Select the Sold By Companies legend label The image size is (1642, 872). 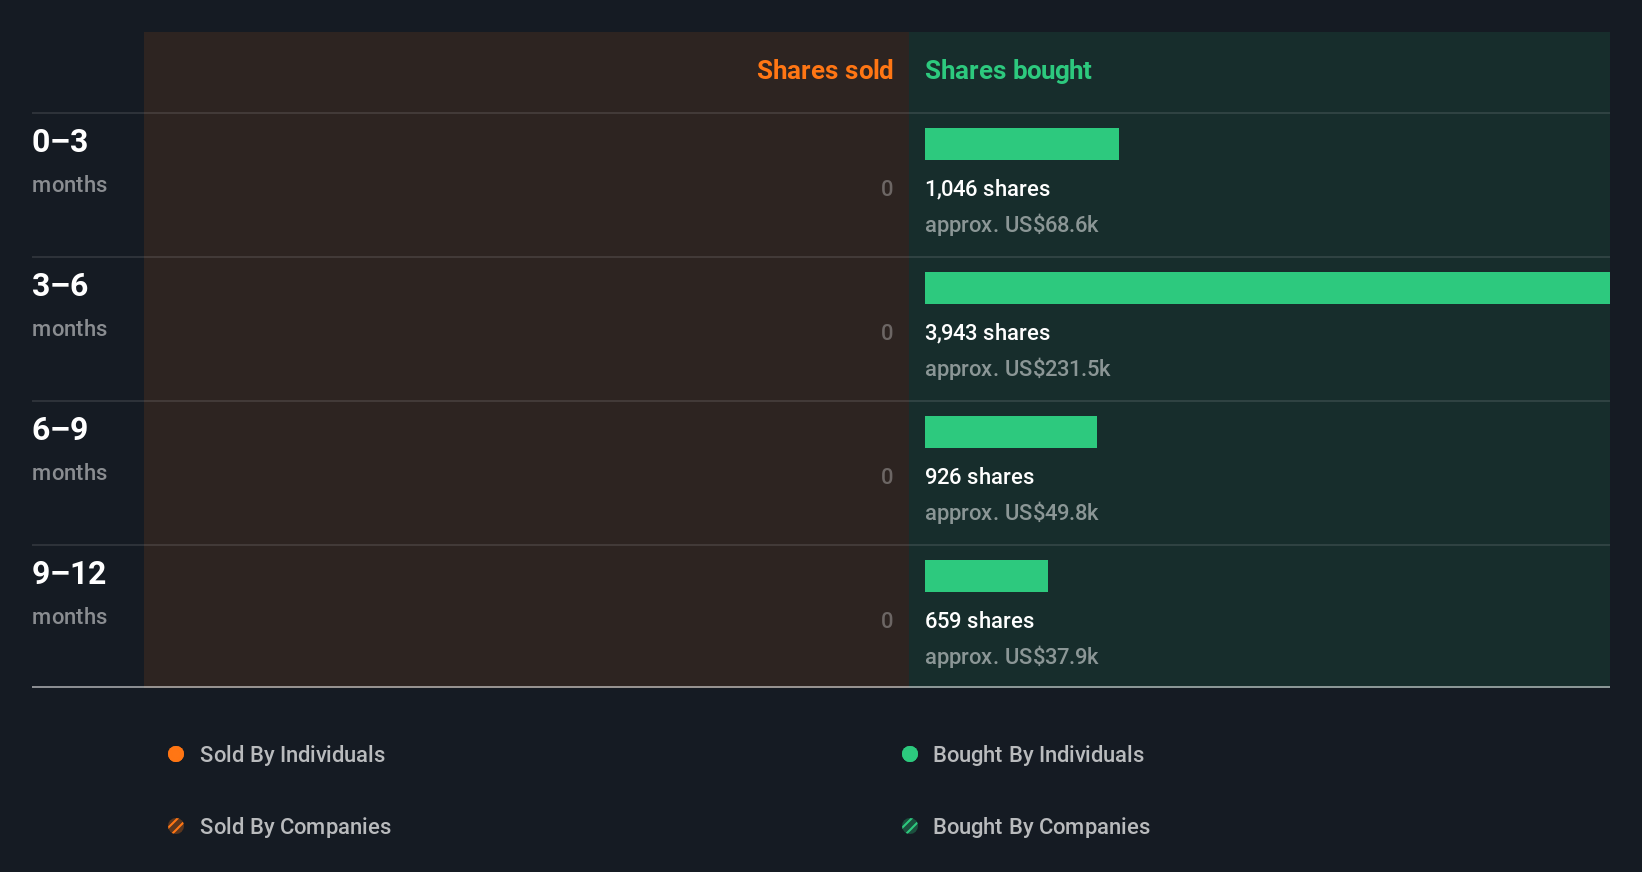coord(295,826)
